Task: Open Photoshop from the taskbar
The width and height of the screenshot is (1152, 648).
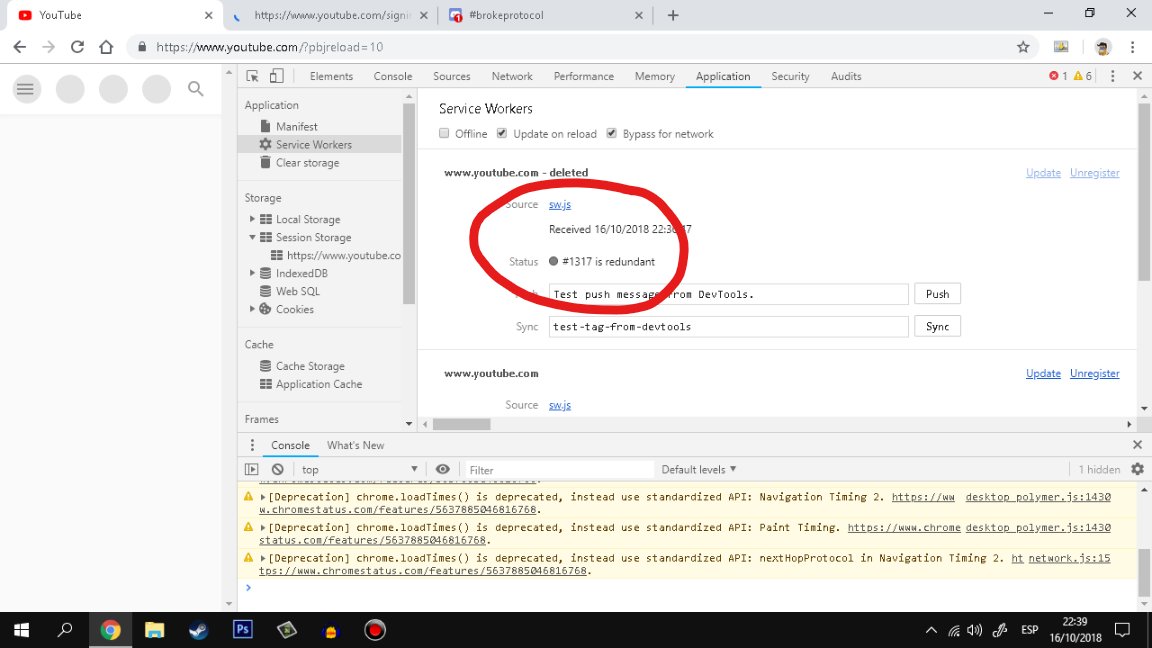Action: (x=242, y=630)
